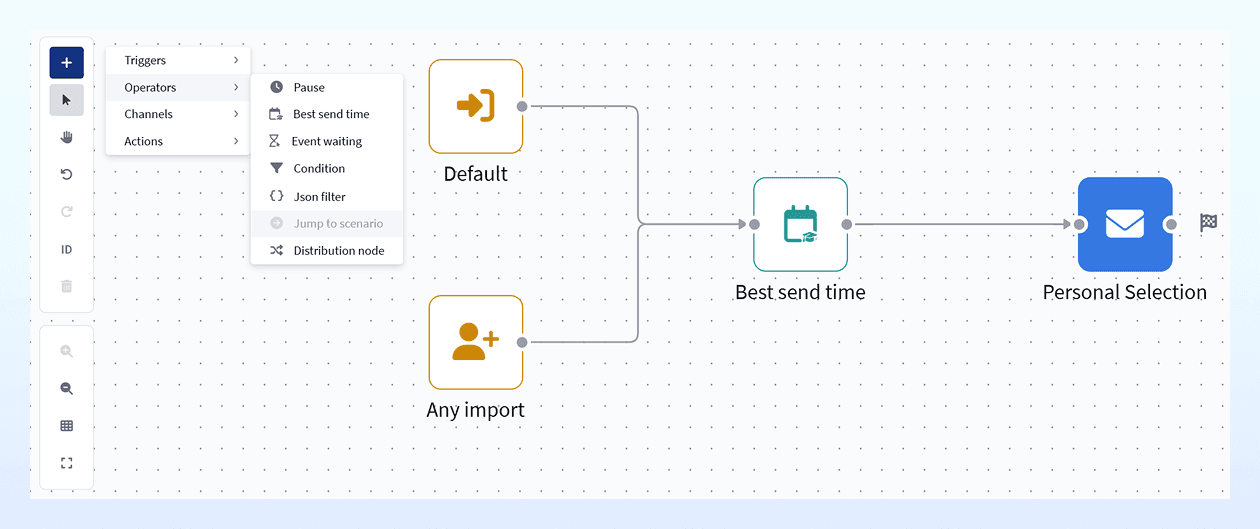Click the Json filter braces icon
1260x529 pixels.
coord(277,196)
